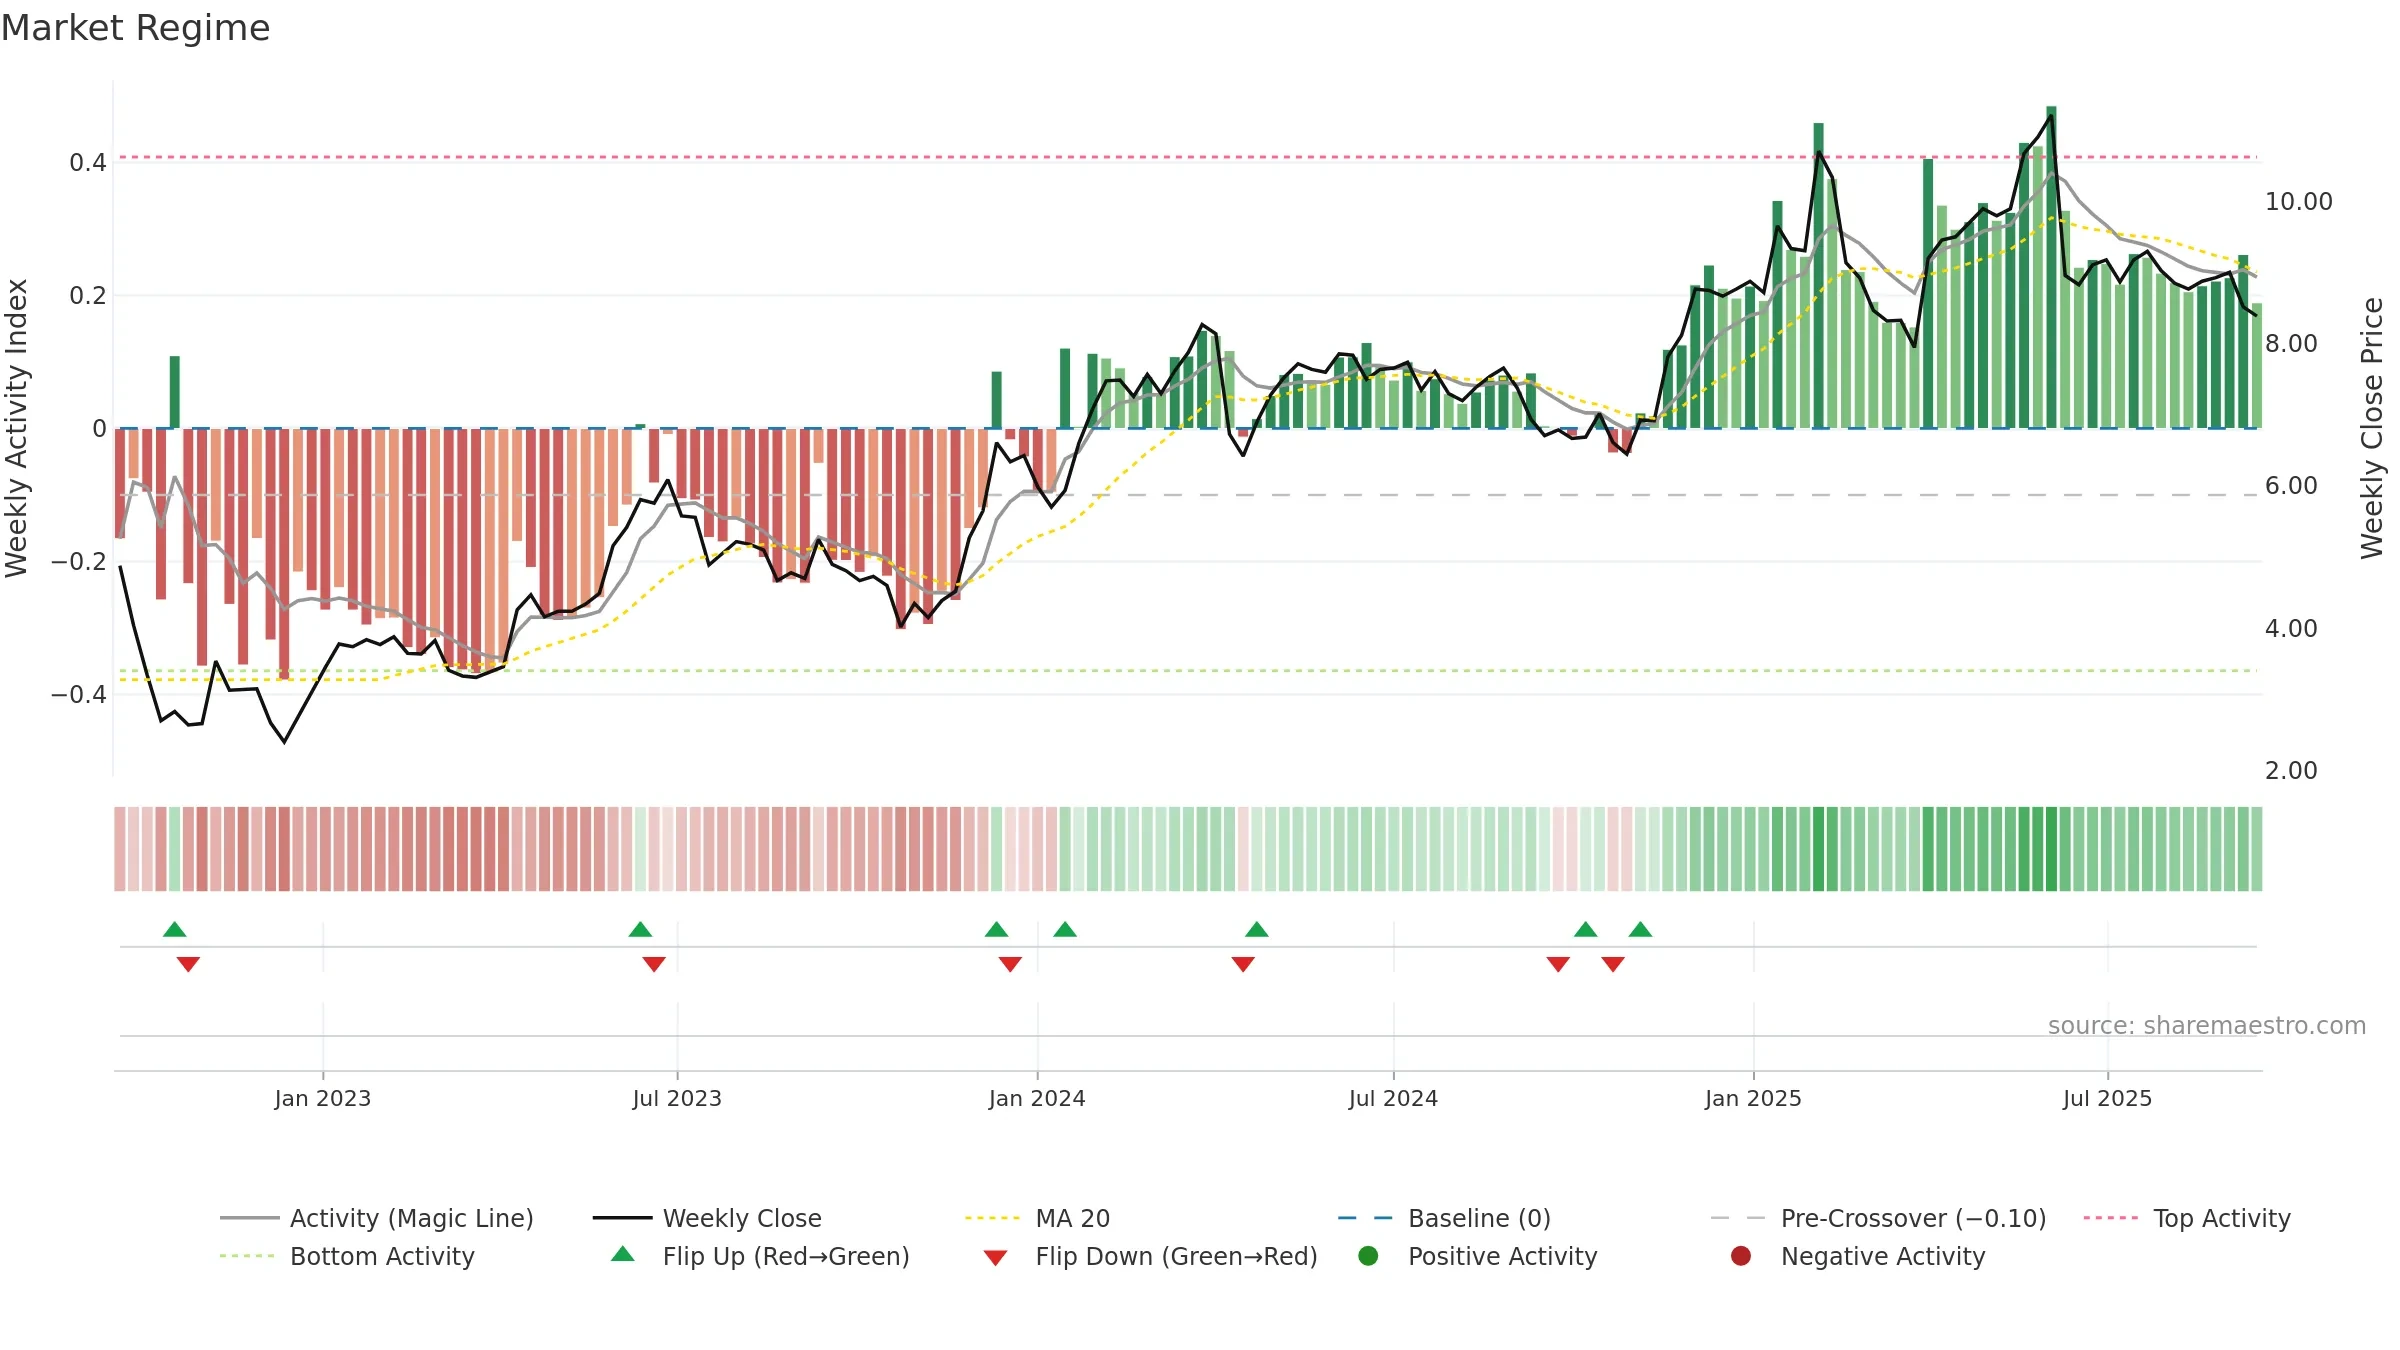Click the Jan 2024 x-axis label
The width and height of the screenshot is (2400, 1350).
1037,1099
